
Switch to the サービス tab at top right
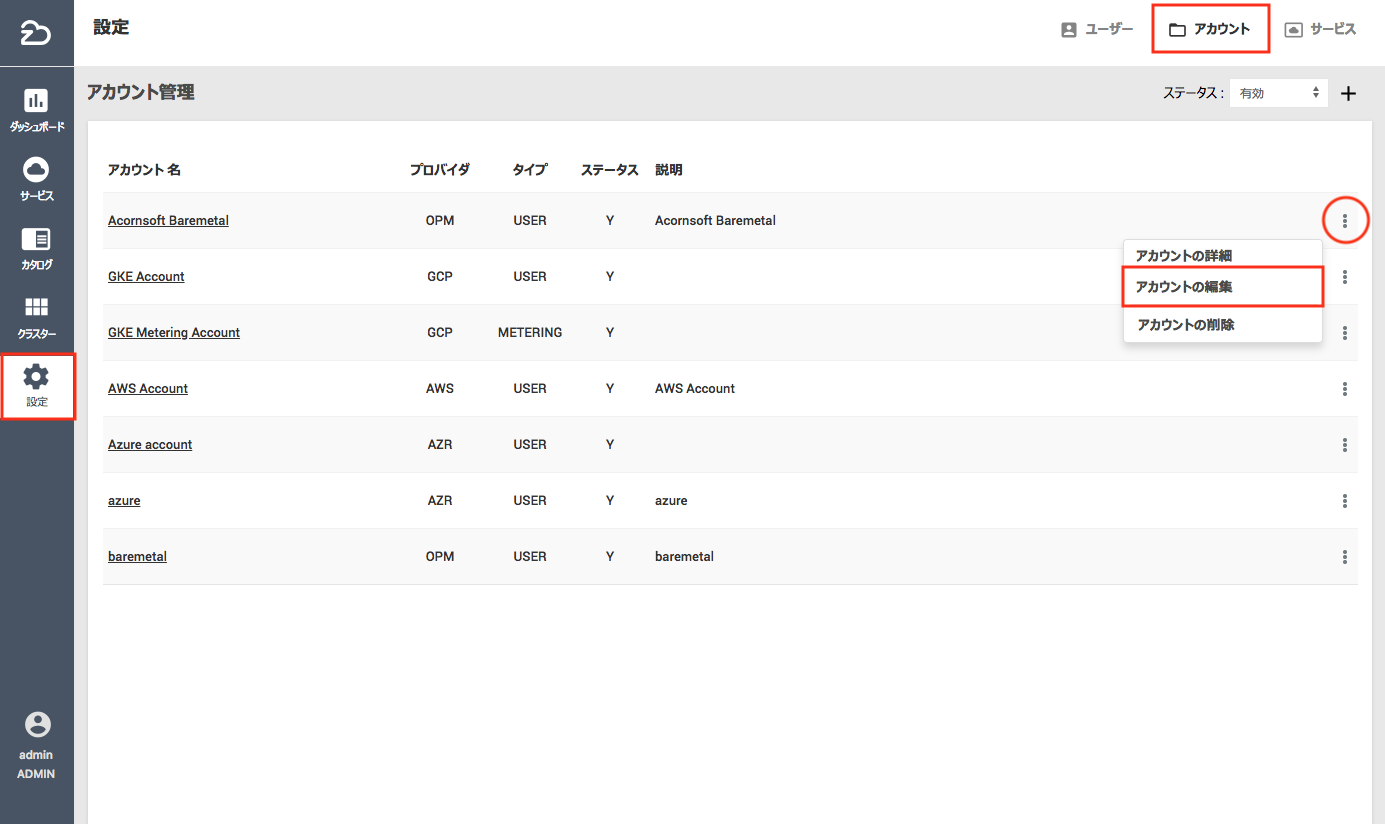tap(1320, 29)
